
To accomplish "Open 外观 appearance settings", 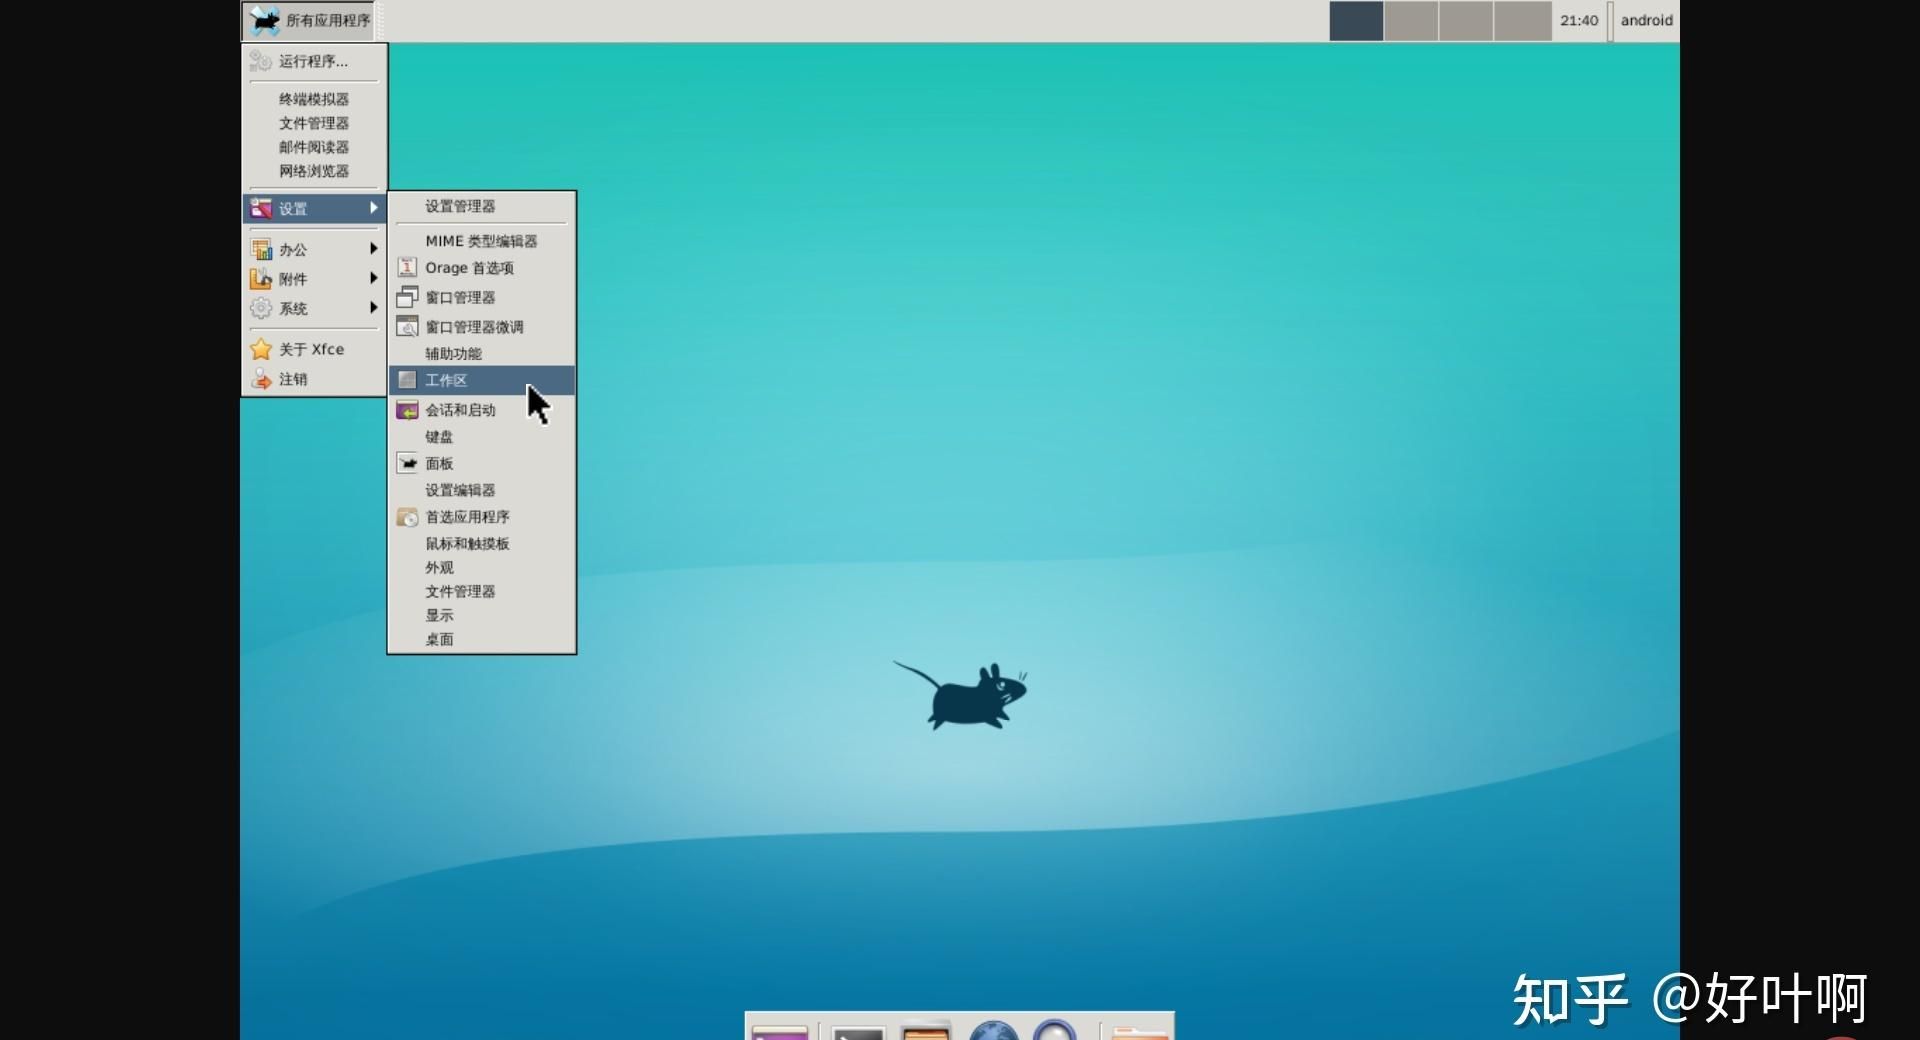I will point(482,567).
